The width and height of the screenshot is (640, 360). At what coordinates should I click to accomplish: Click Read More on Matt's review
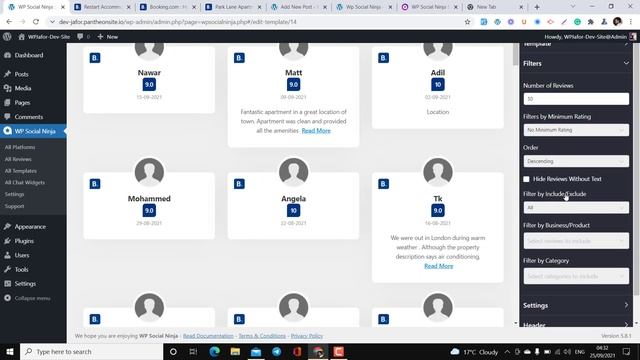pyautogui.click(x=316, y=131)
